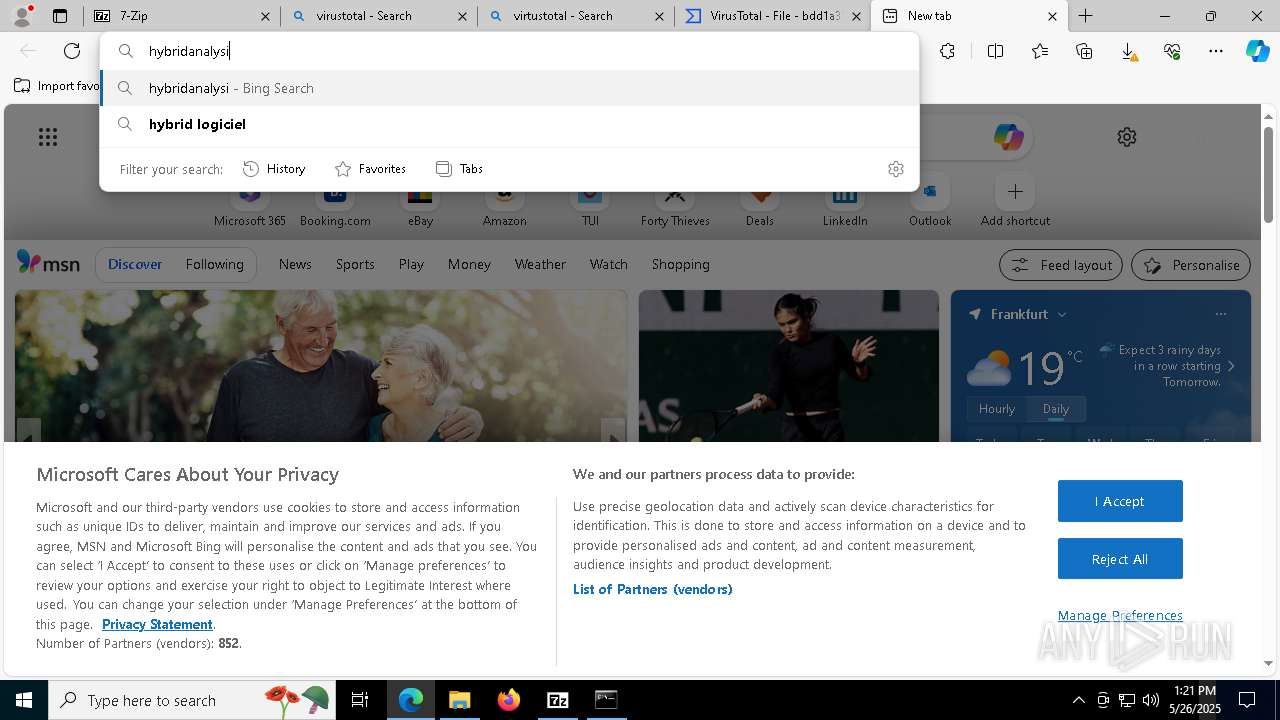The height and width of the screenshot is (720, 1280).
Task: Open the notifications center
Action: (1247, 700)
